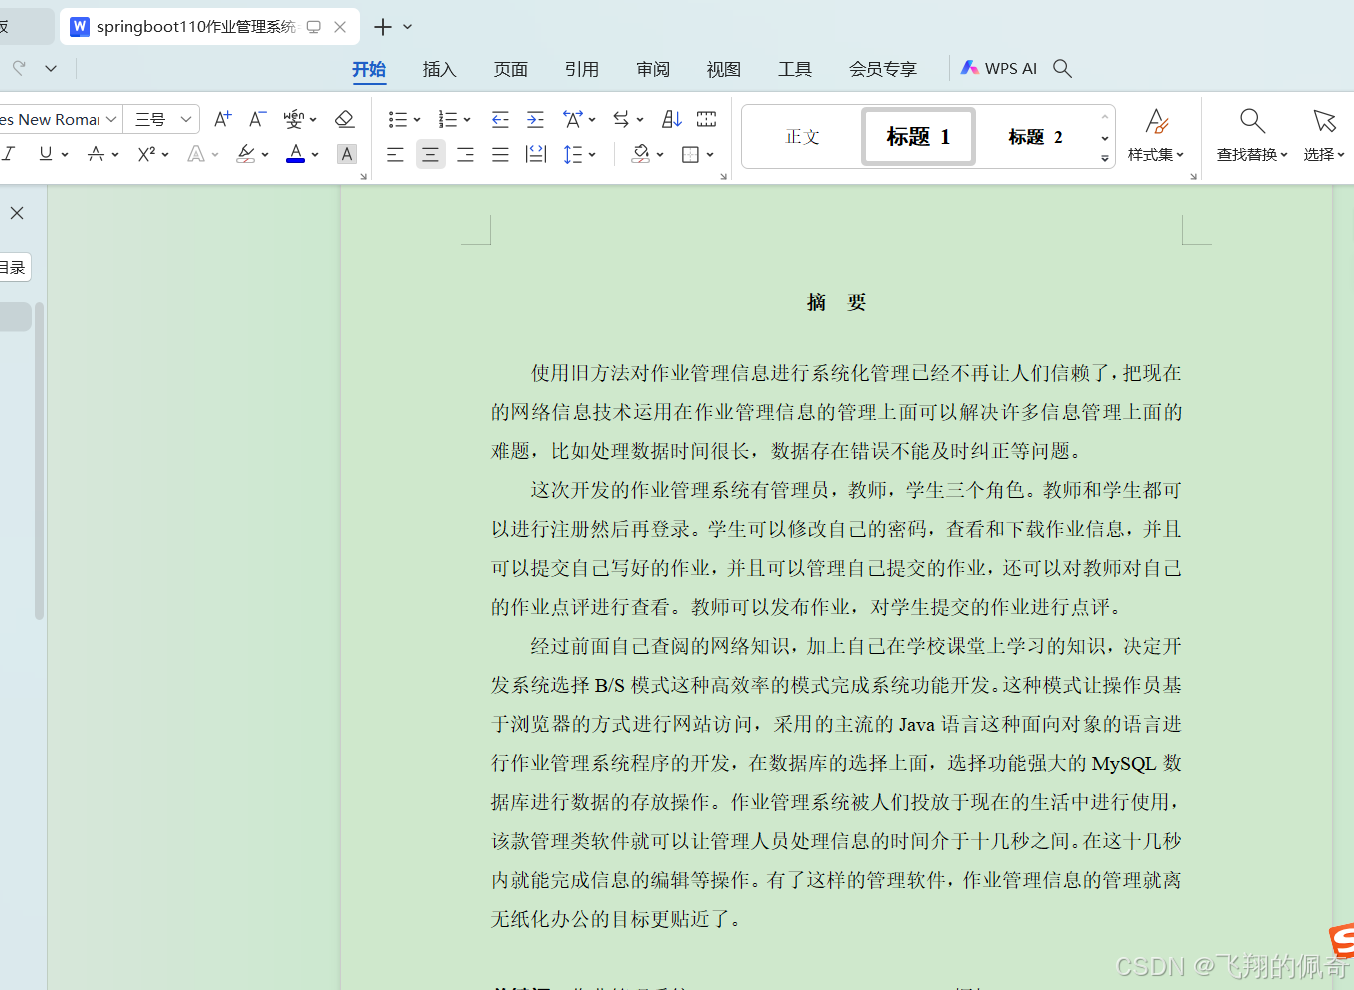Open the 会员专享 ribbon tab

point(883,69)
